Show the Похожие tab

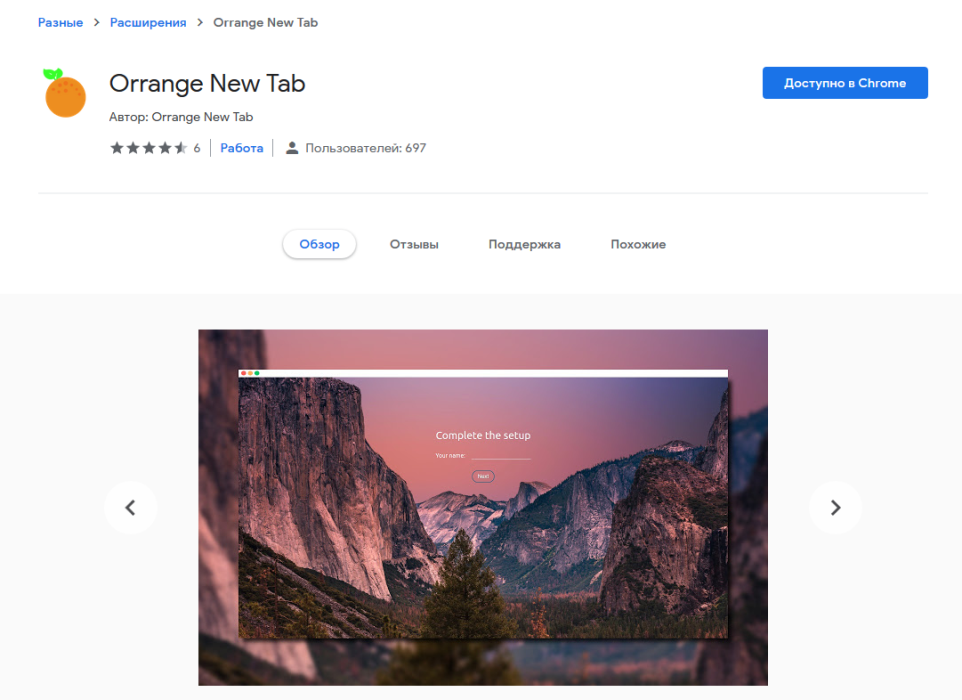[x=638, y=244]
